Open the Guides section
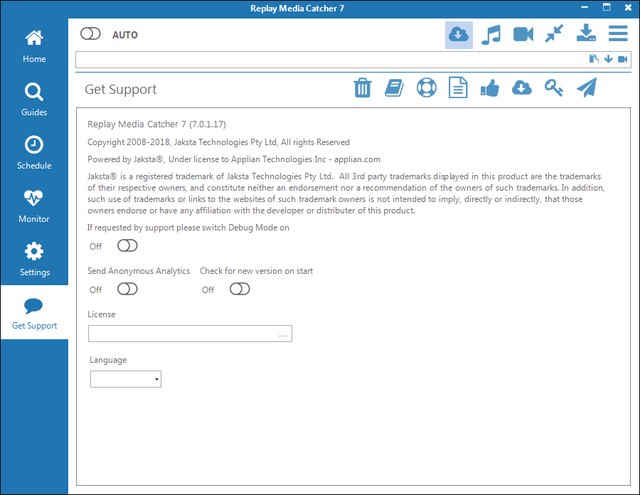 click(x=34, y=99)
